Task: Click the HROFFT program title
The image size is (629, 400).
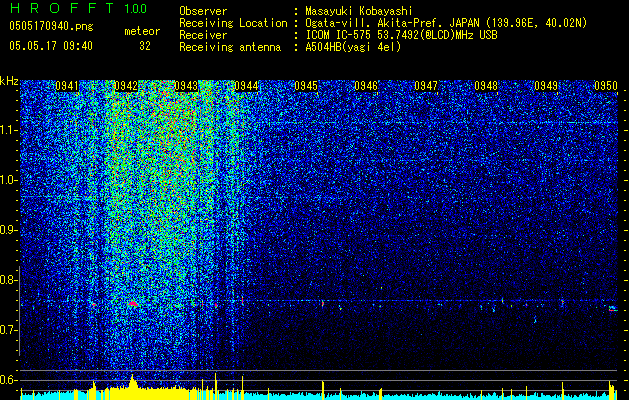Action: pos(63,8)
